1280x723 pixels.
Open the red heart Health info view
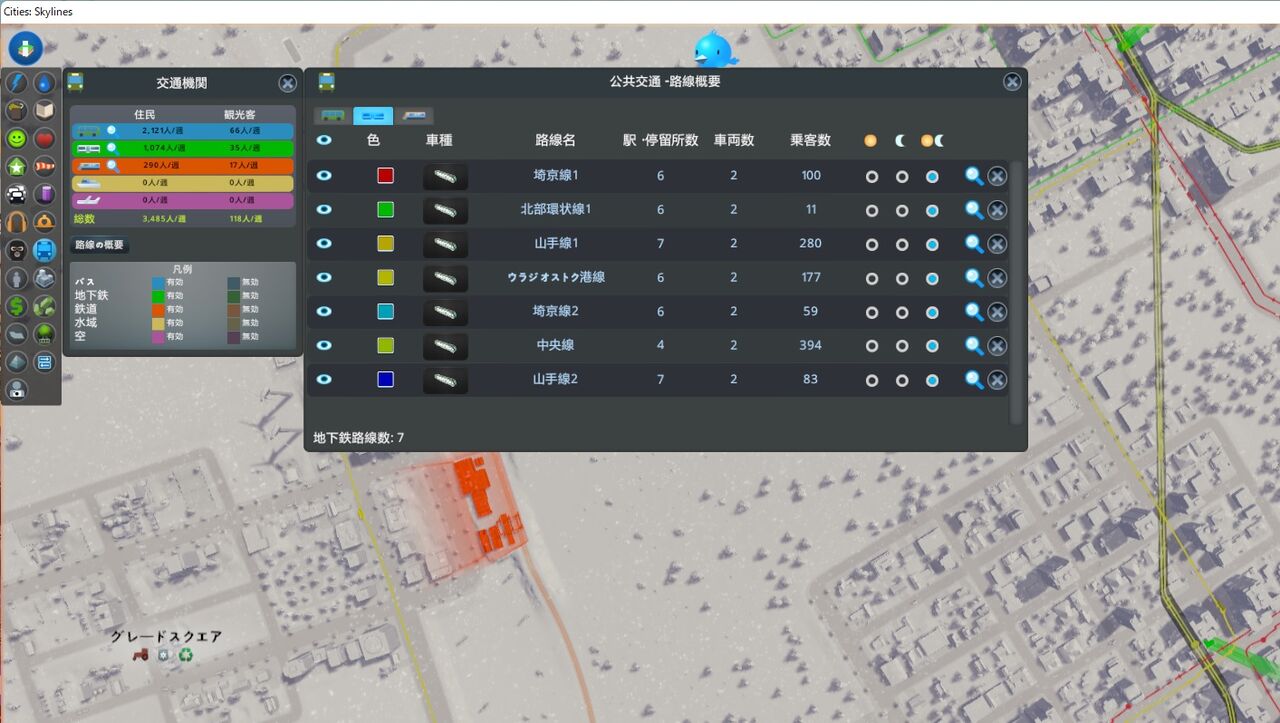pos(45,139)
